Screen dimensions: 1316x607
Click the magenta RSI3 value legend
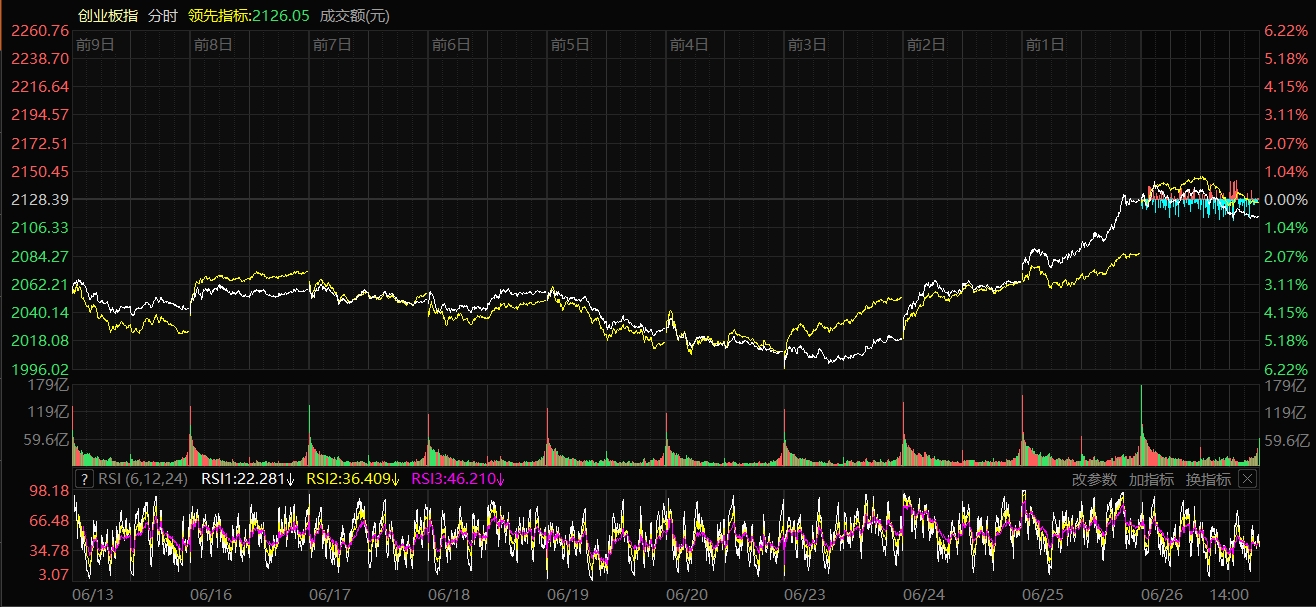pos(458,479)
